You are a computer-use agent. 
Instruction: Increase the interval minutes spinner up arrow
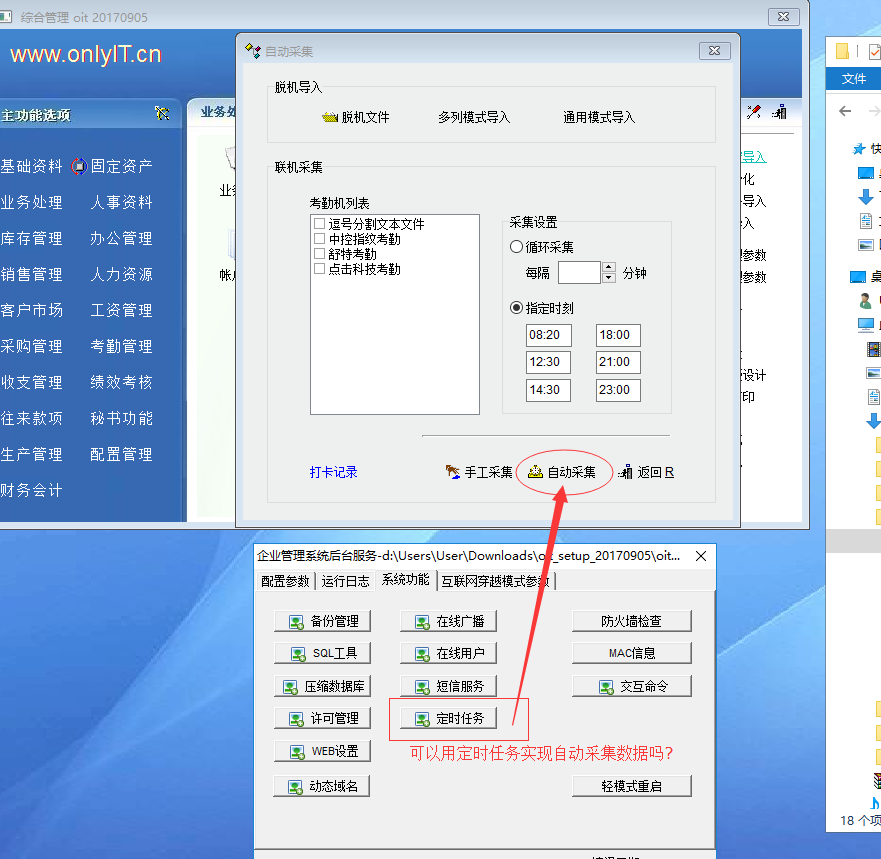click(x=609, y=267)
